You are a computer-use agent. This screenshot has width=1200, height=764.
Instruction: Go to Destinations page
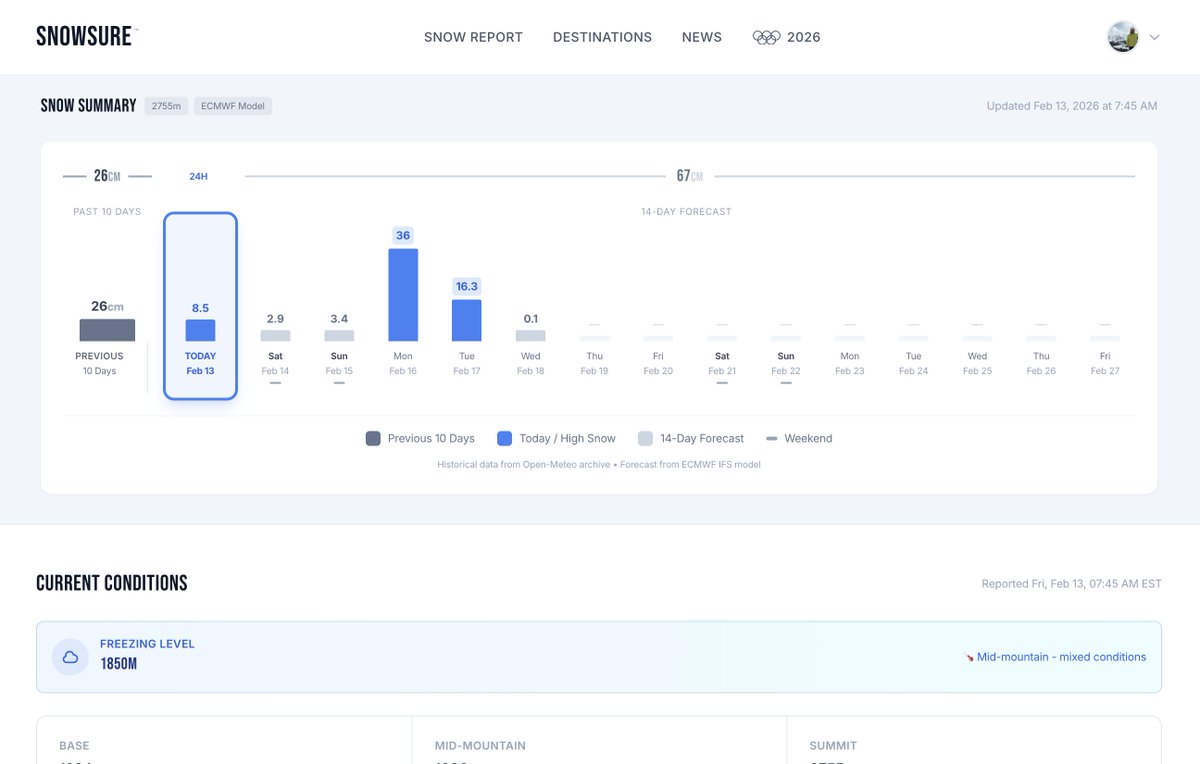(x=602, y=37)
